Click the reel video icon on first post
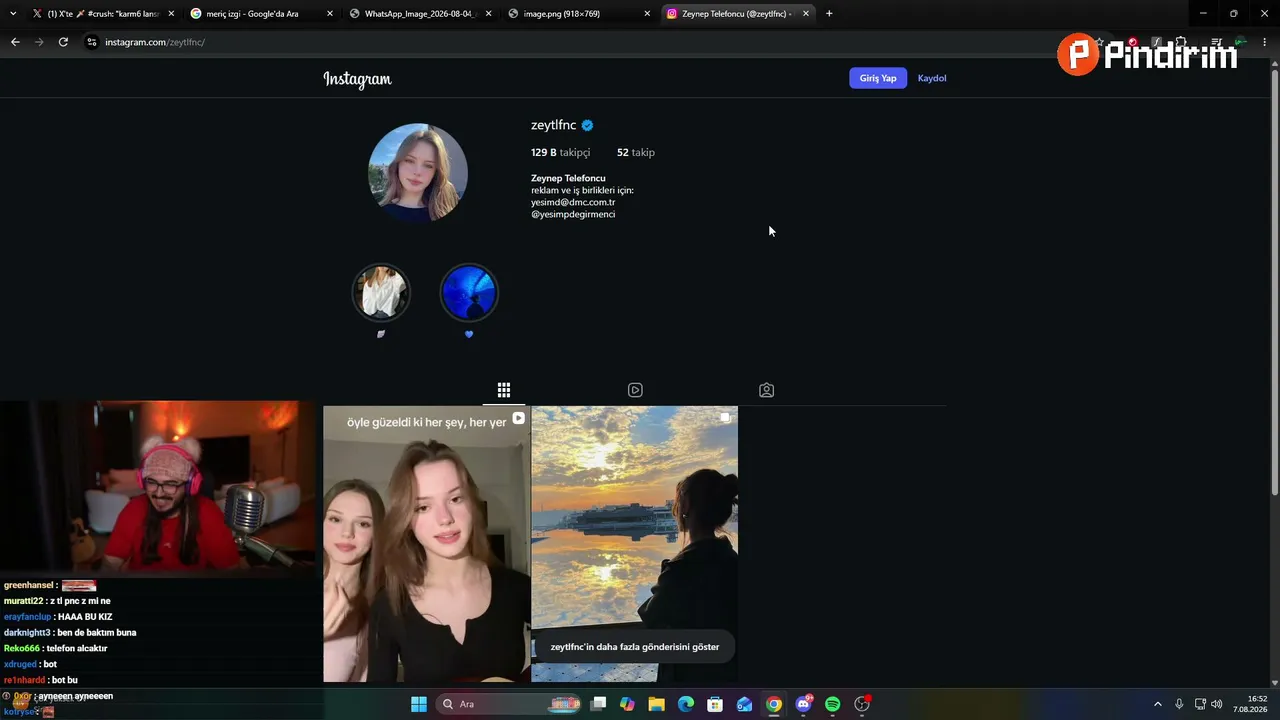This screenshot has width=1280, height=720. [518, 418]
